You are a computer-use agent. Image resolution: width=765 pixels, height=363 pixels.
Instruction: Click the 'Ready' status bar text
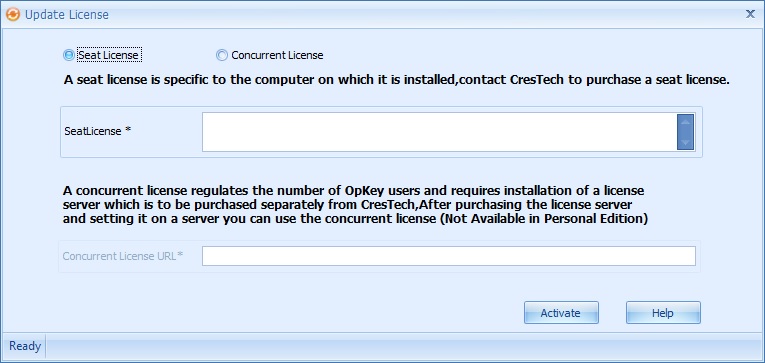pyautogui.click(x=25, y=346)
